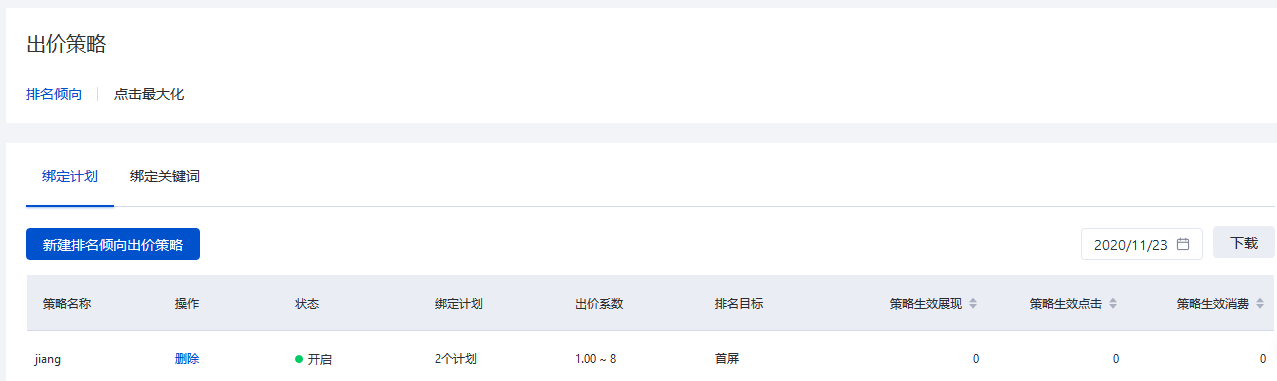Delete the jiang strategy via 删除

(x=187, y=359)
